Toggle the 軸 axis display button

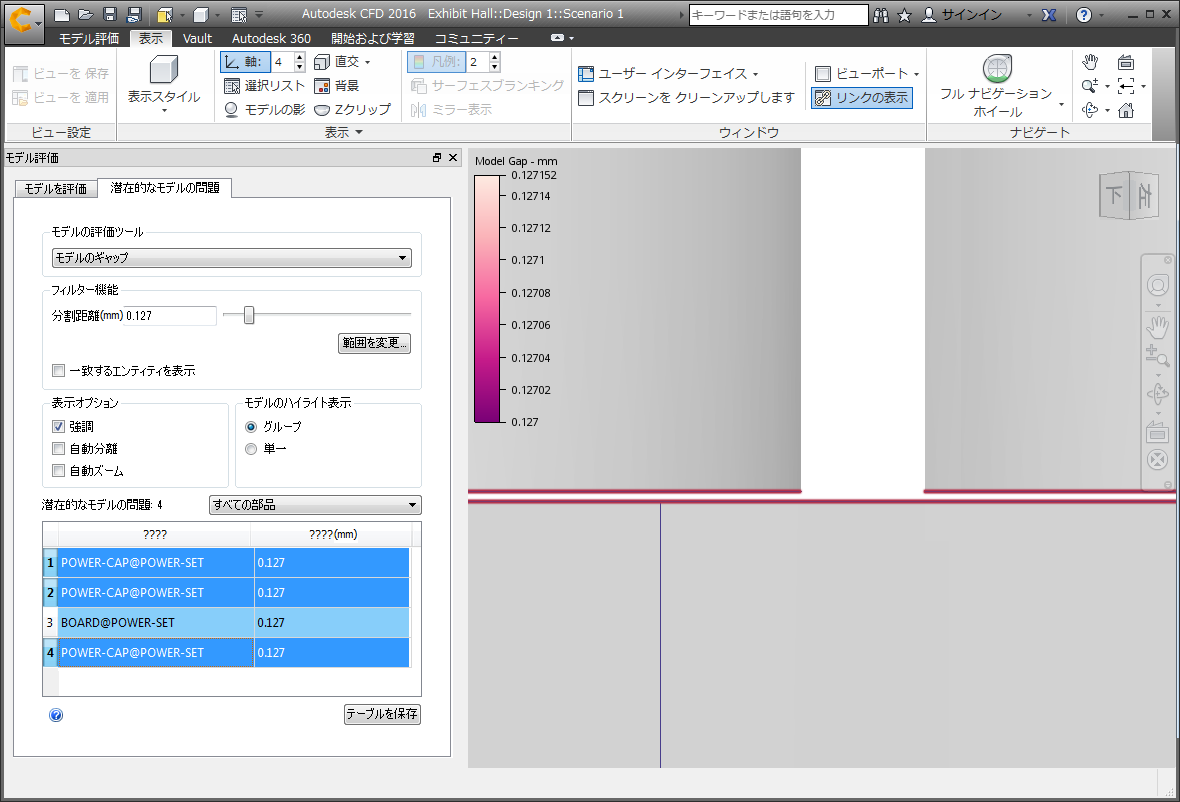point(245,62)
